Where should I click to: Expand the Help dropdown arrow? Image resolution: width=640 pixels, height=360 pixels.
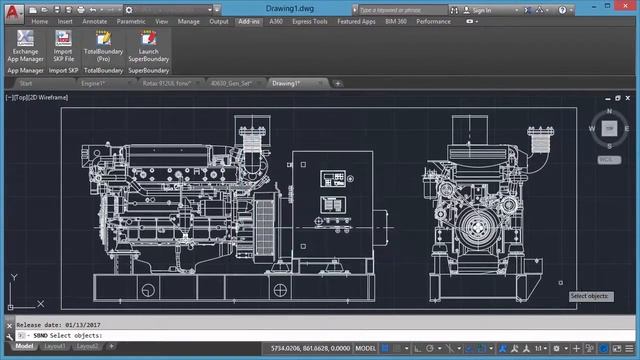(571, 10)
